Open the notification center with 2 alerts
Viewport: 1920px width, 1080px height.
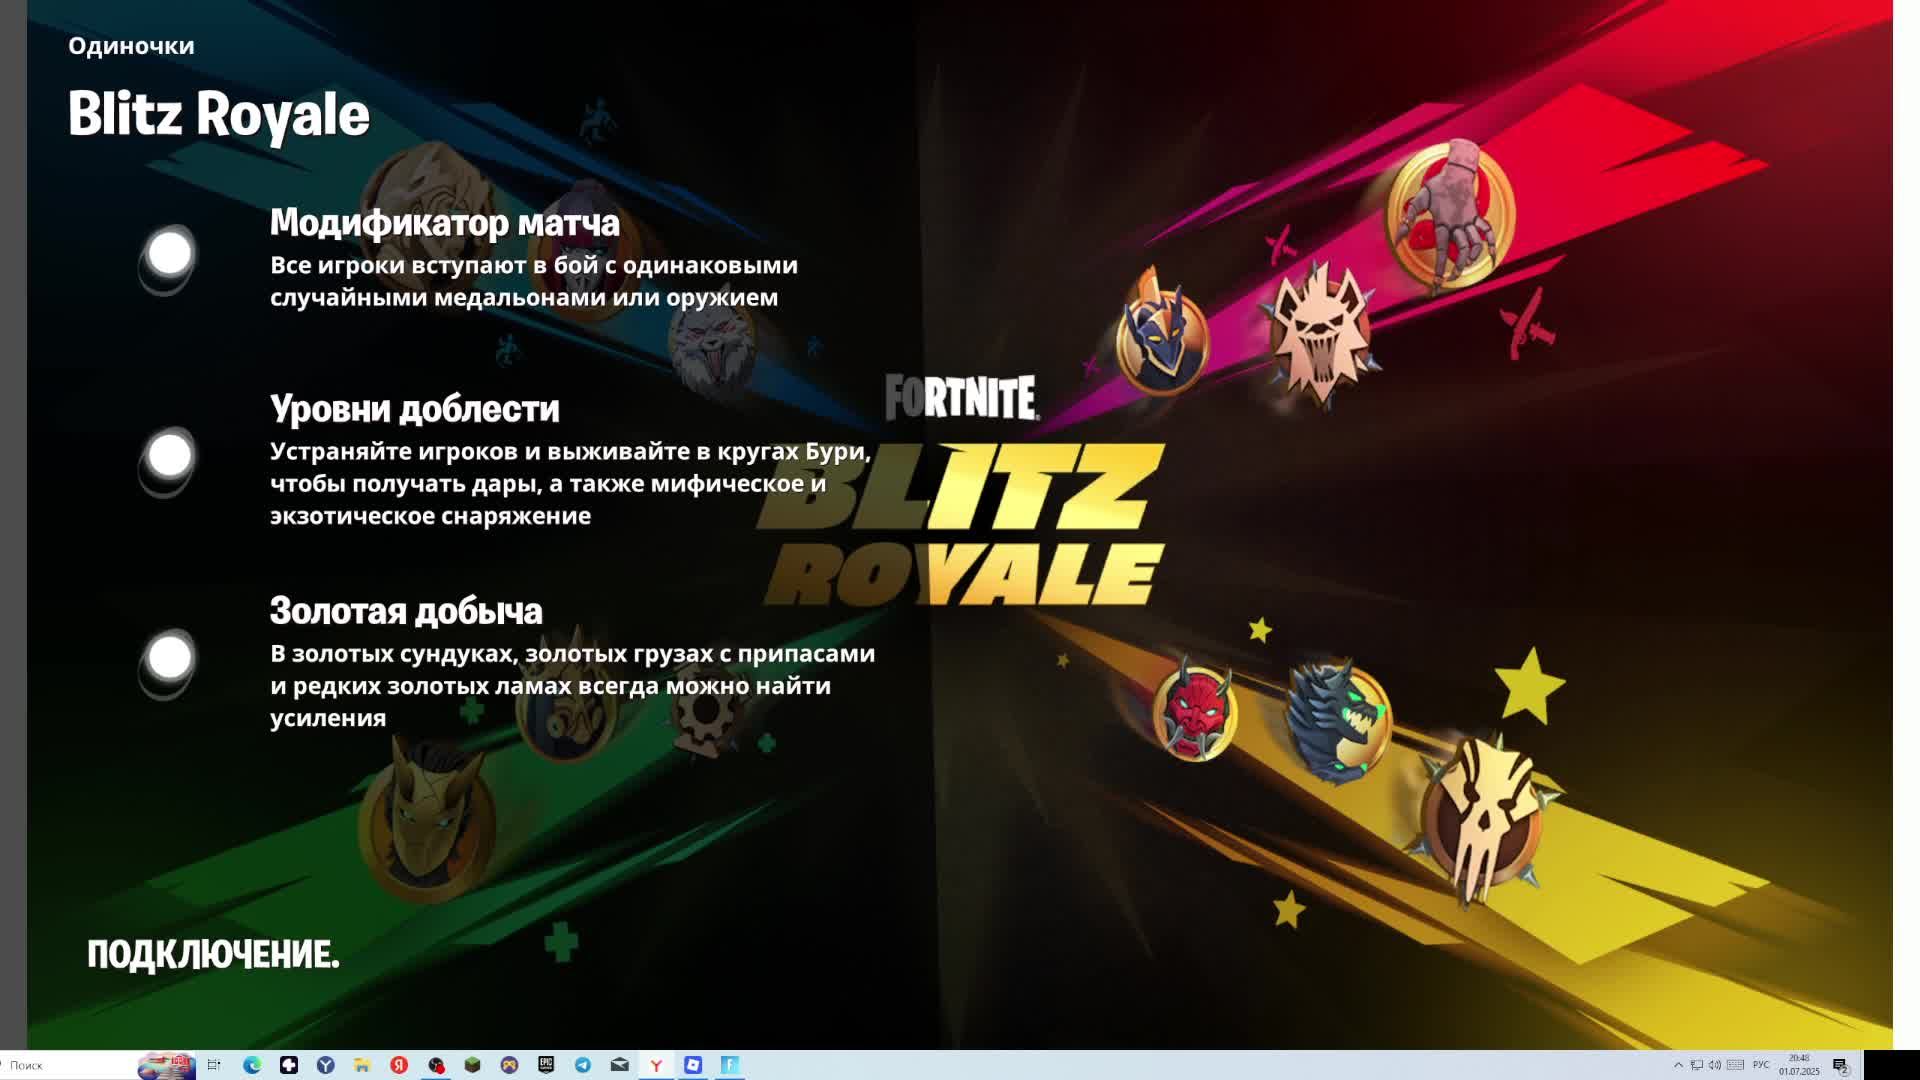(x=1840, y=1065)
